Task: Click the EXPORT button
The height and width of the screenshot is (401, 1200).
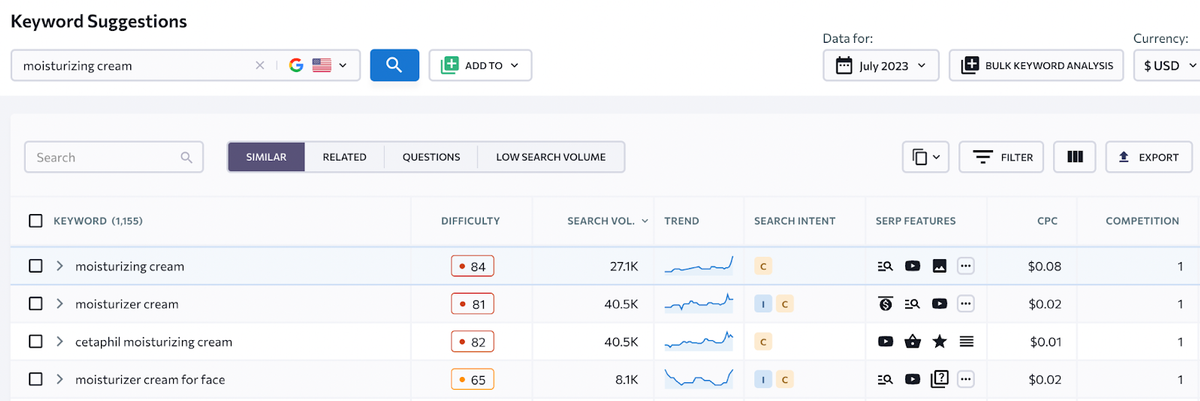Action: click(1149, 157)
